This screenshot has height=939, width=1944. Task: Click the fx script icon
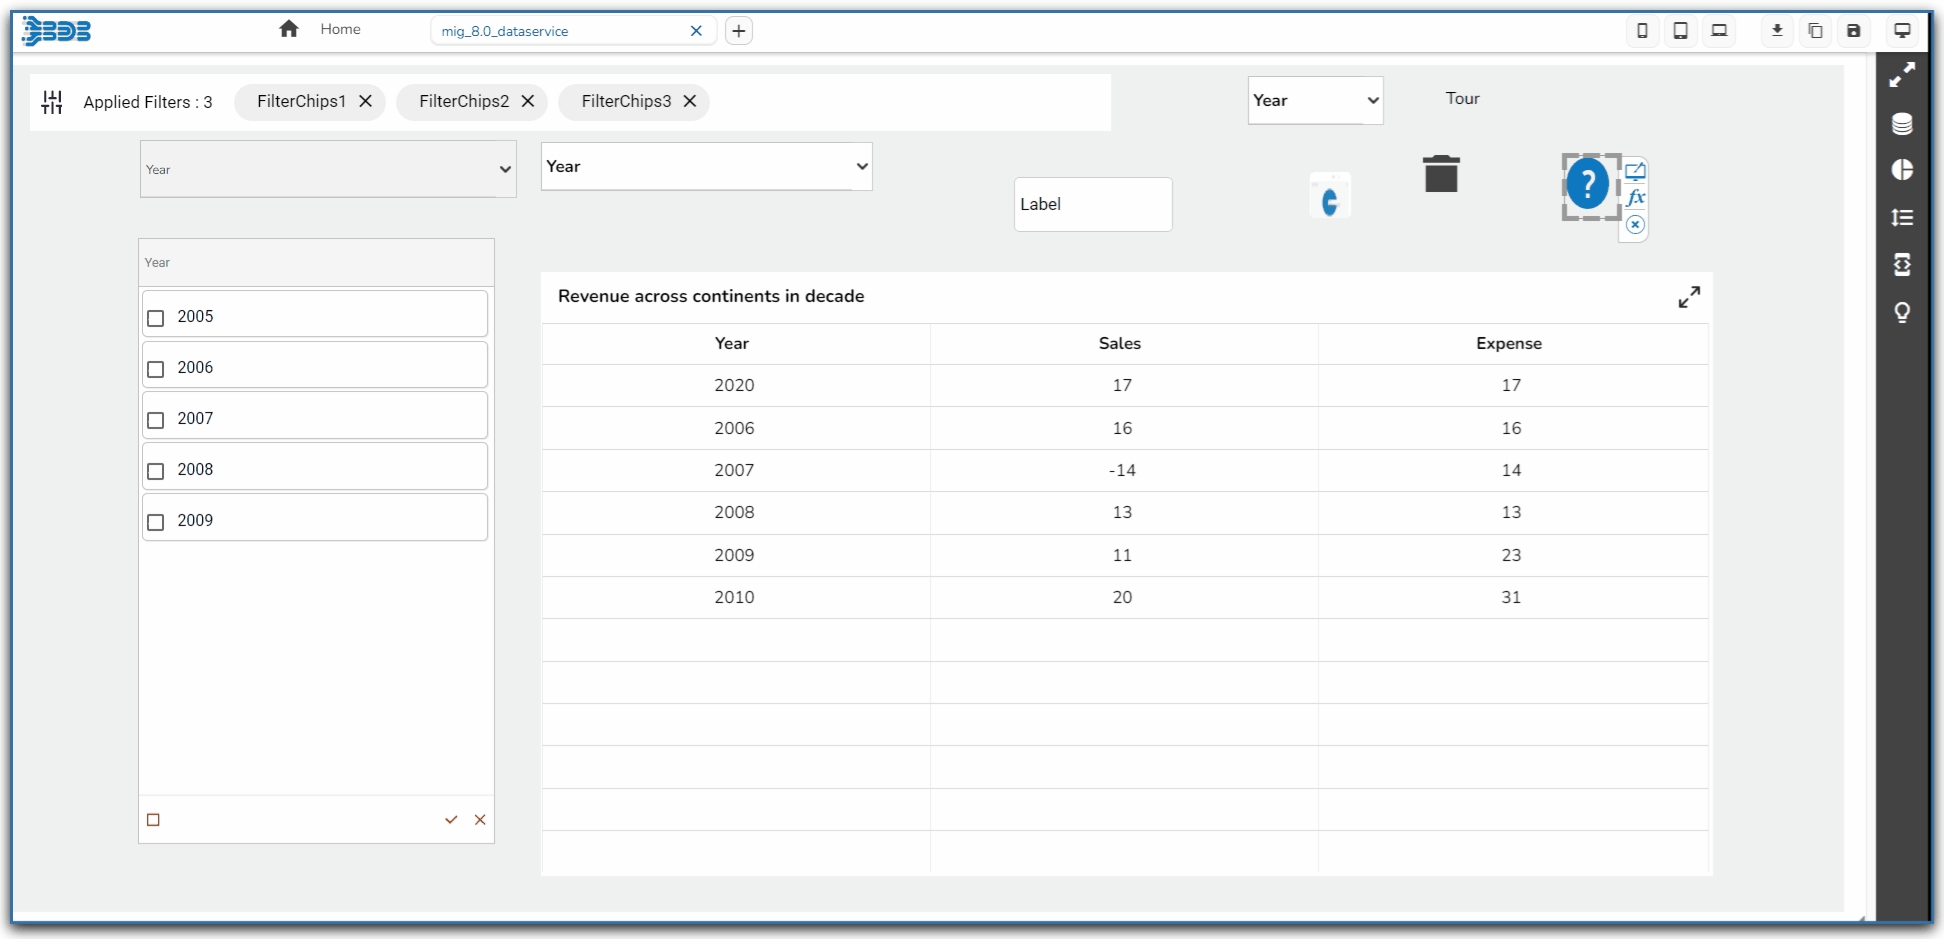1635,197
